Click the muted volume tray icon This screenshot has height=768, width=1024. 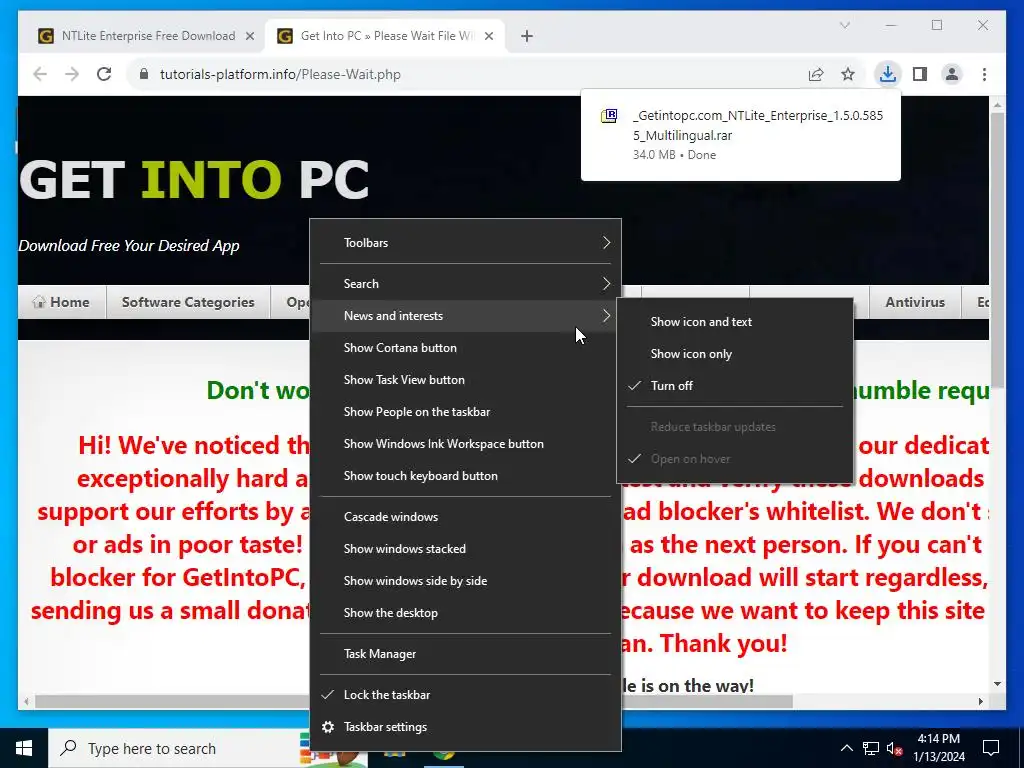[894, 748]
